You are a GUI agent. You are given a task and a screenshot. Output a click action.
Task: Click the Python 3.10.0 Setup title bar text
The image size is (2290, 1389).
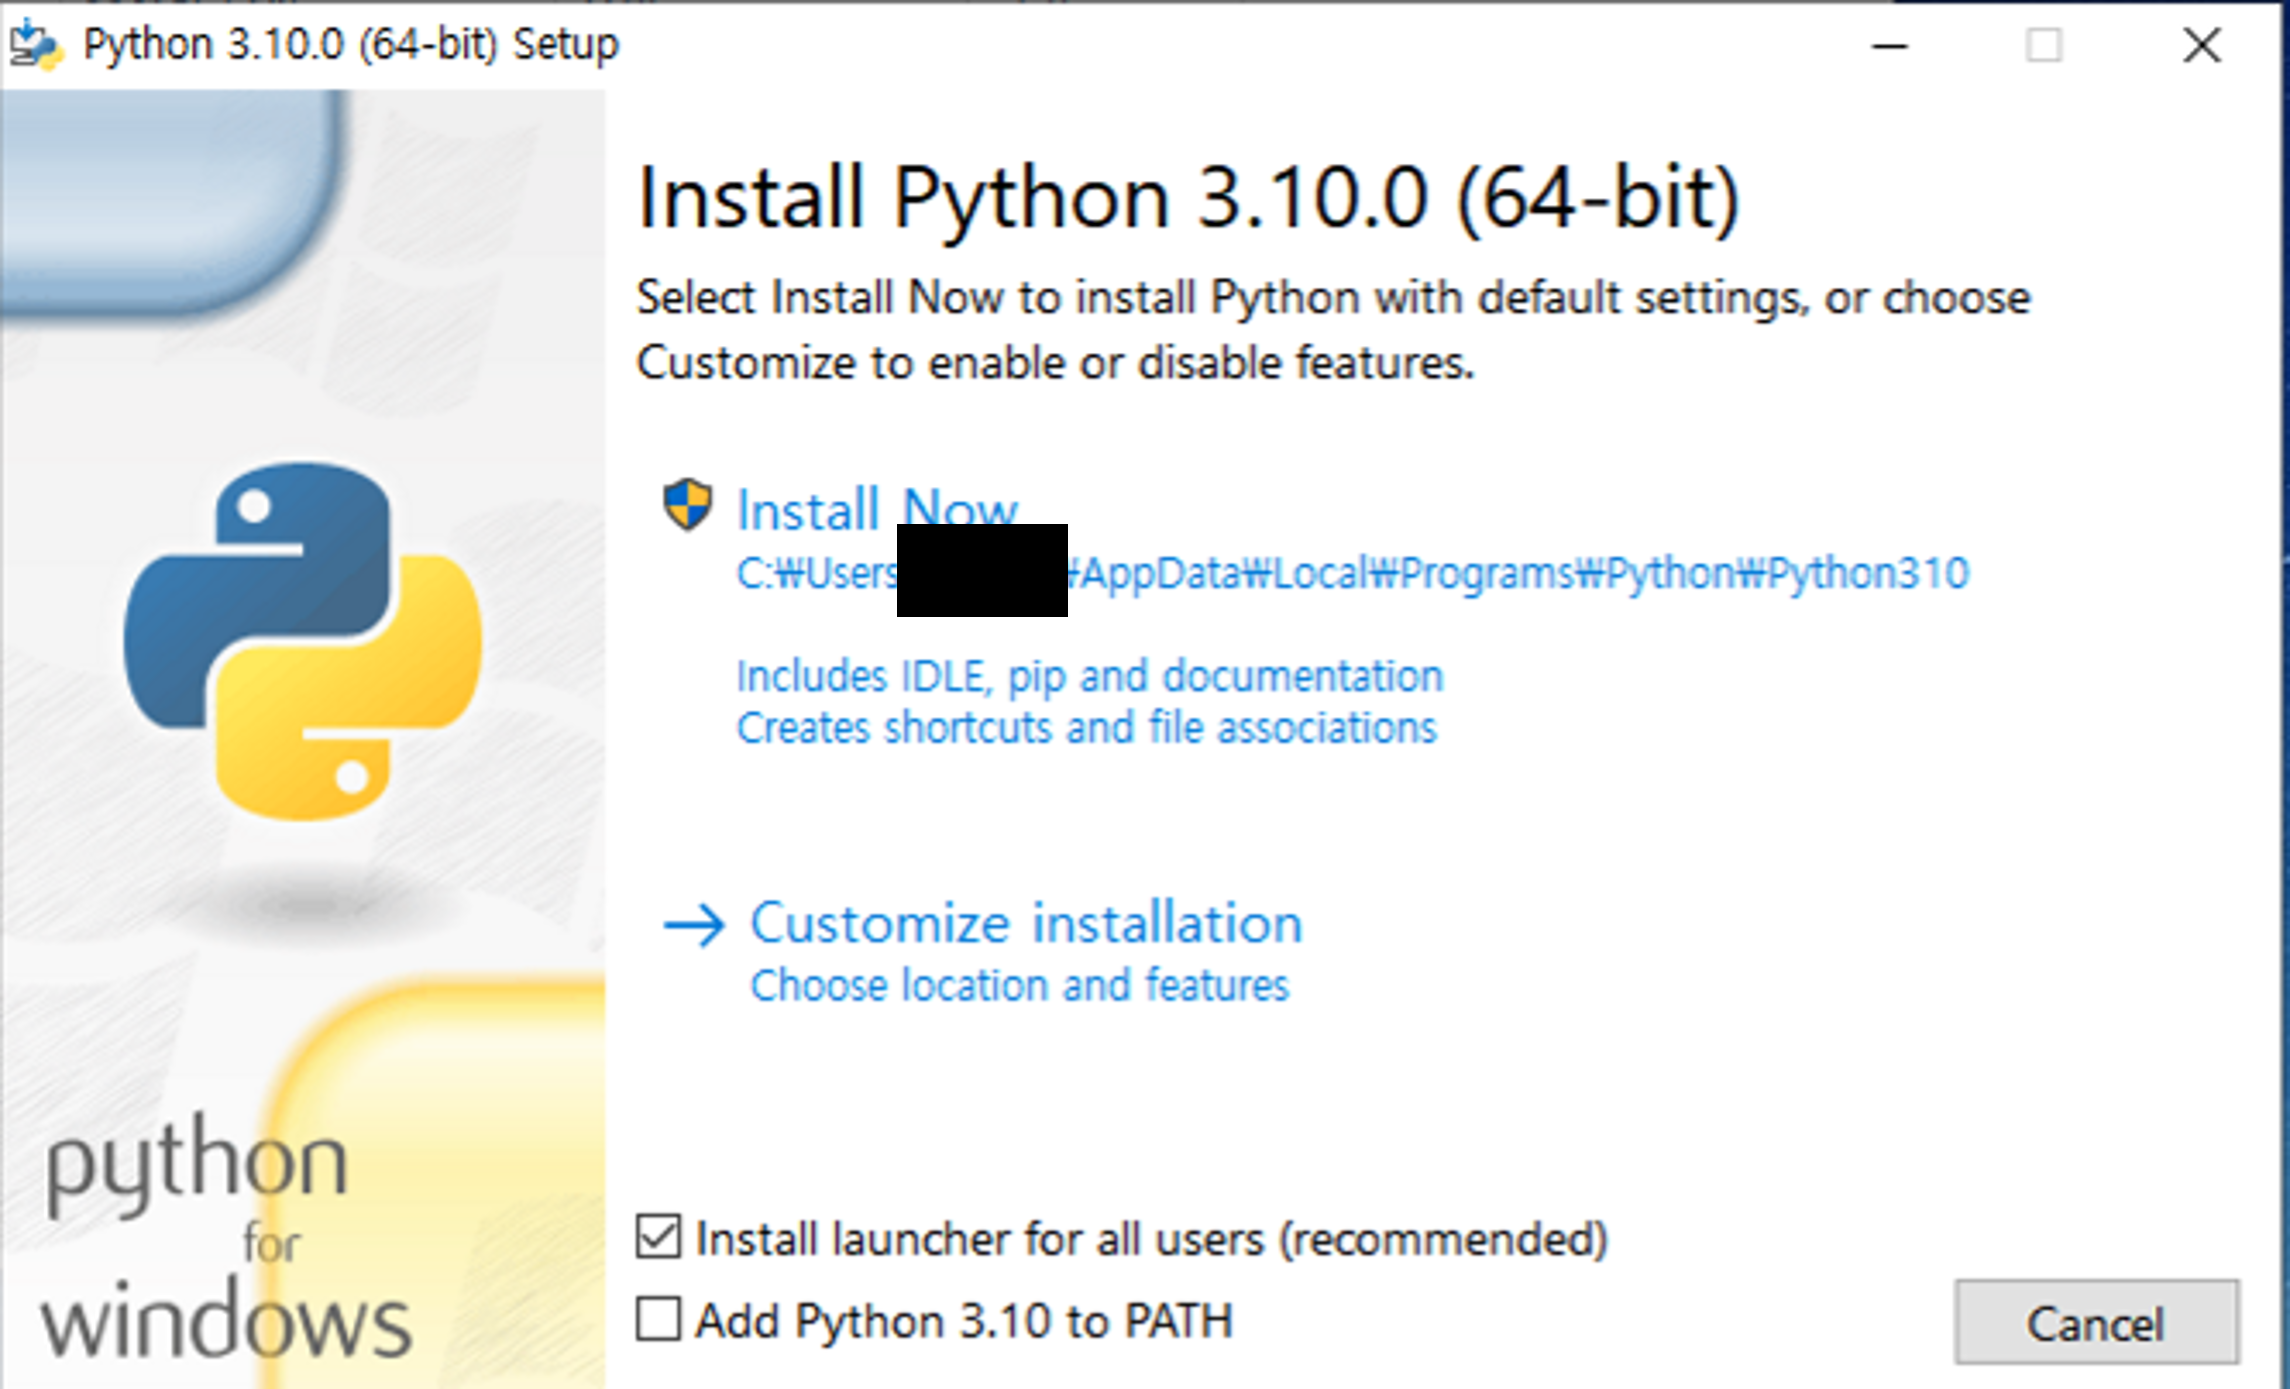(350, 45)
